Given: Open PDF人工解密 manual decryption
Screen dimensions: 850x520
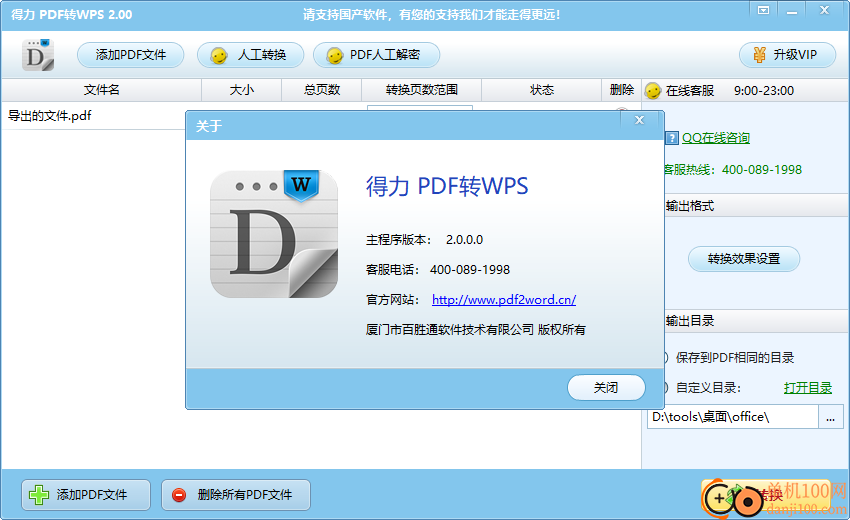Looking at the screenshot, I should tap(376, 55).
